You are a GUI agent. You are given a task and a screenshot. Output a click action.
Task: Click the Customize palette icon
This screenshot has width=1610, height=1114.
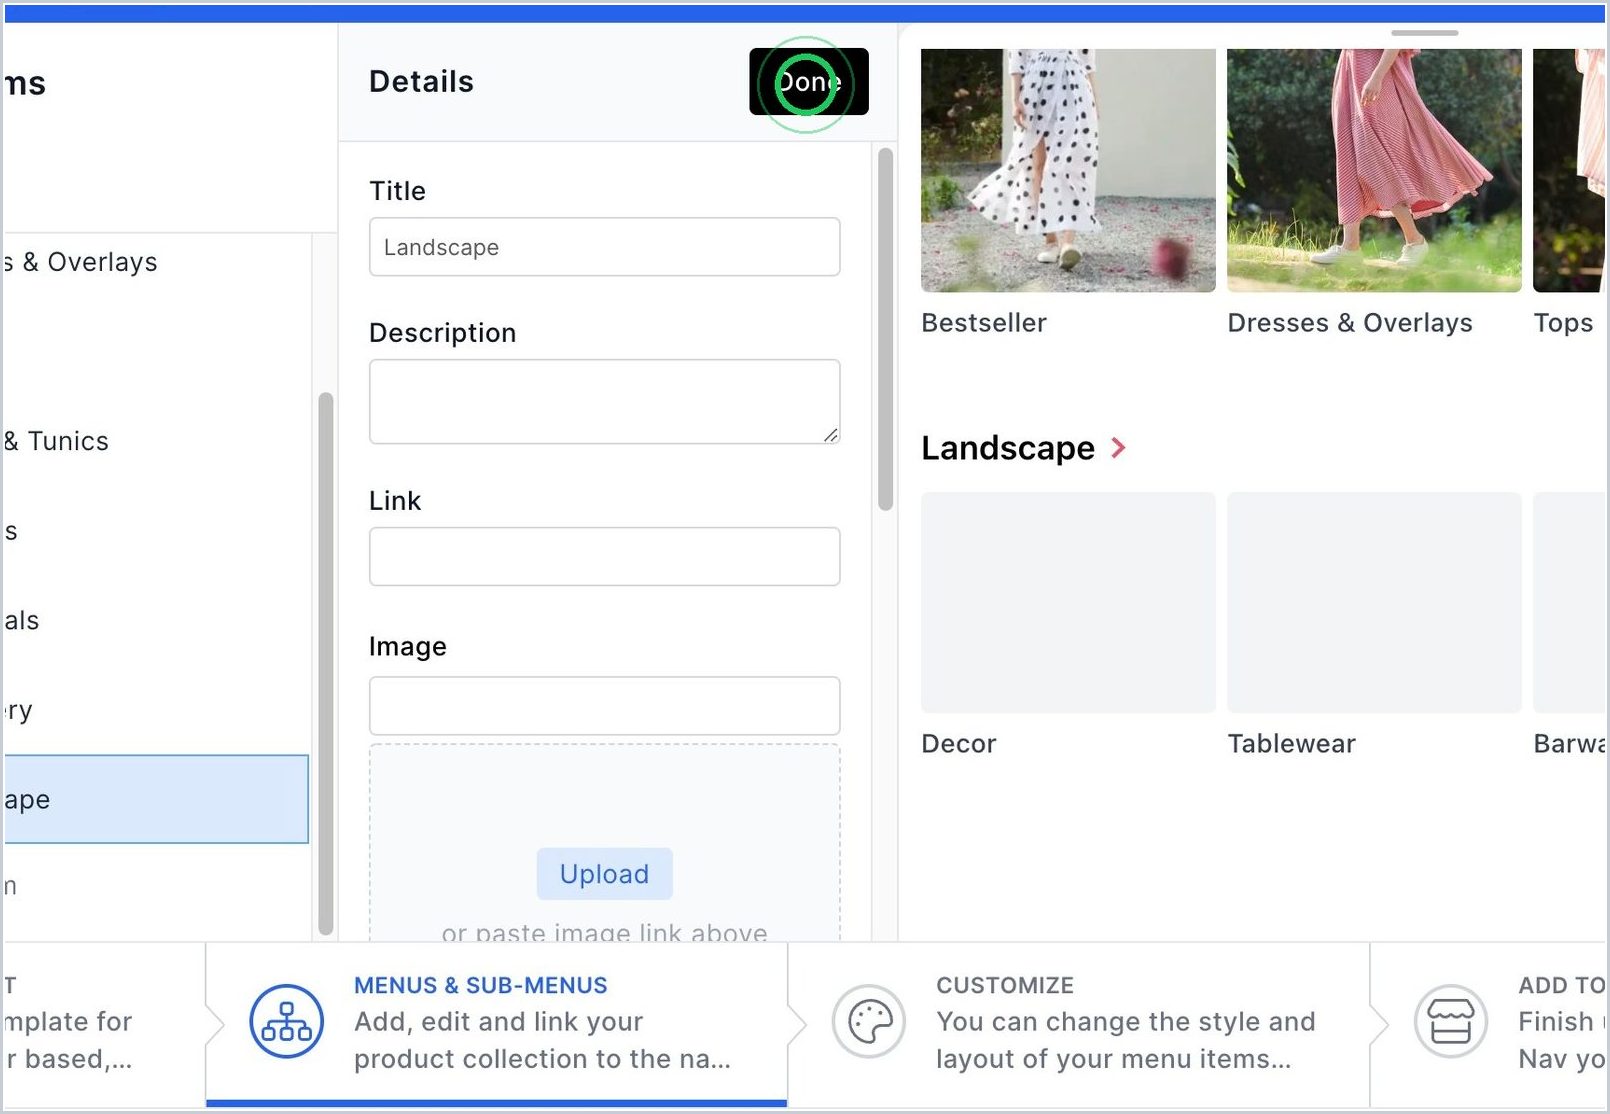(x=869, y=1021)
